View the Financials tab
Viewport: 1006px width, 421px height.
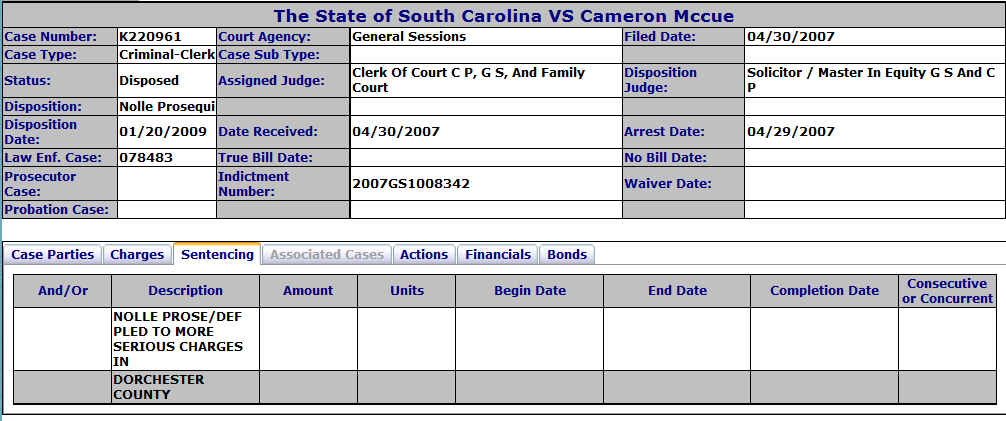(498, 255)
